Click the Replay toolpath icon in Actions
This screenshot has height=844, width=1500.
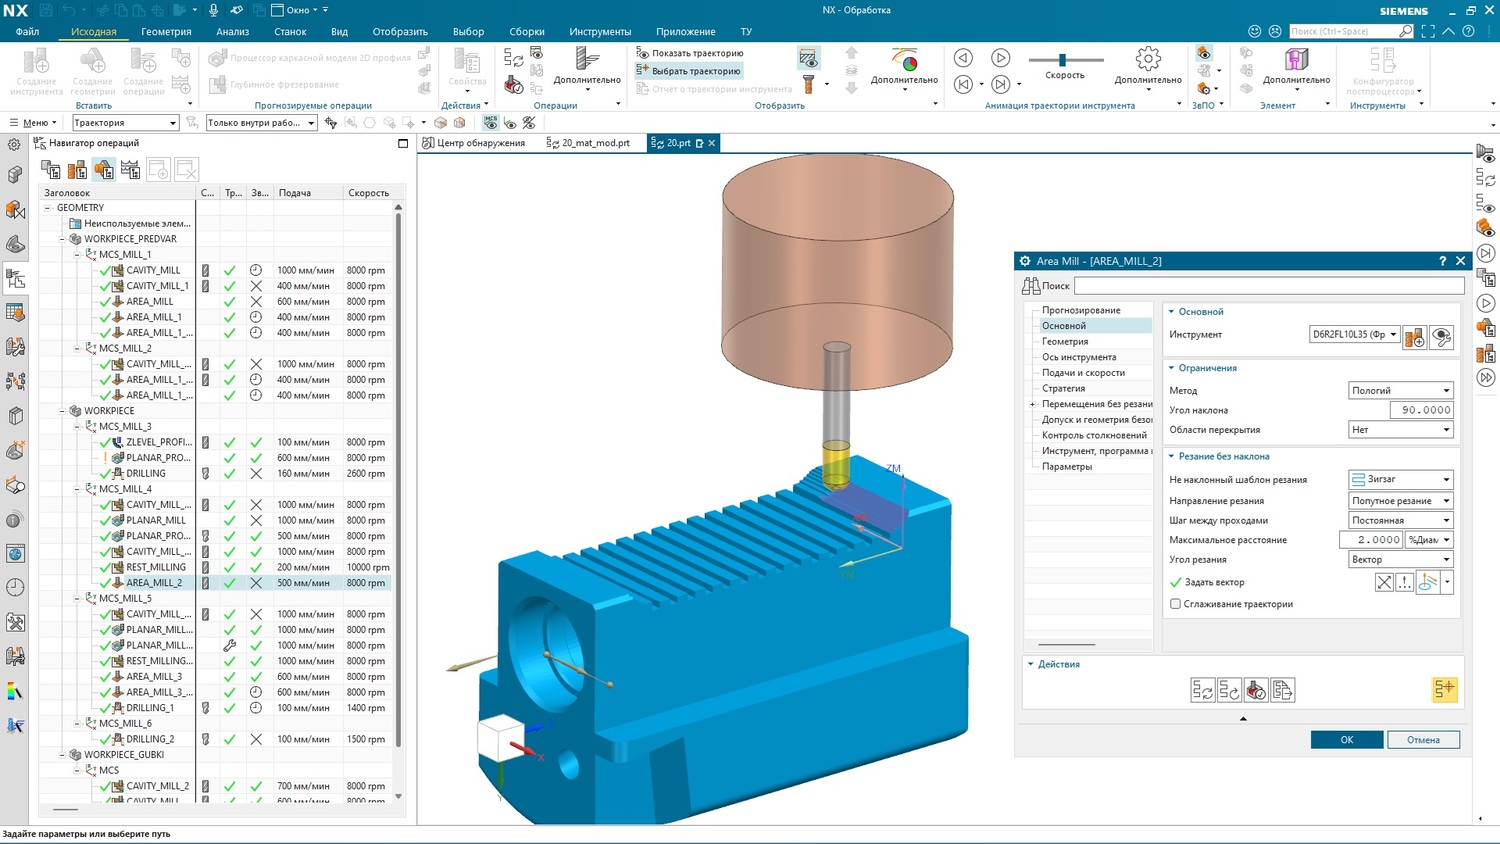tap(1229, 690)
